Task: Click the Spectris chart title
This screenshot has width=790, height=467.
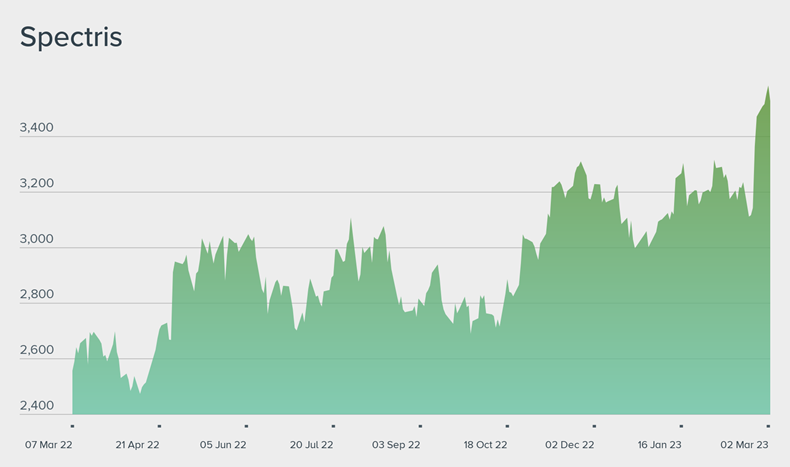Action: (71, 38)
